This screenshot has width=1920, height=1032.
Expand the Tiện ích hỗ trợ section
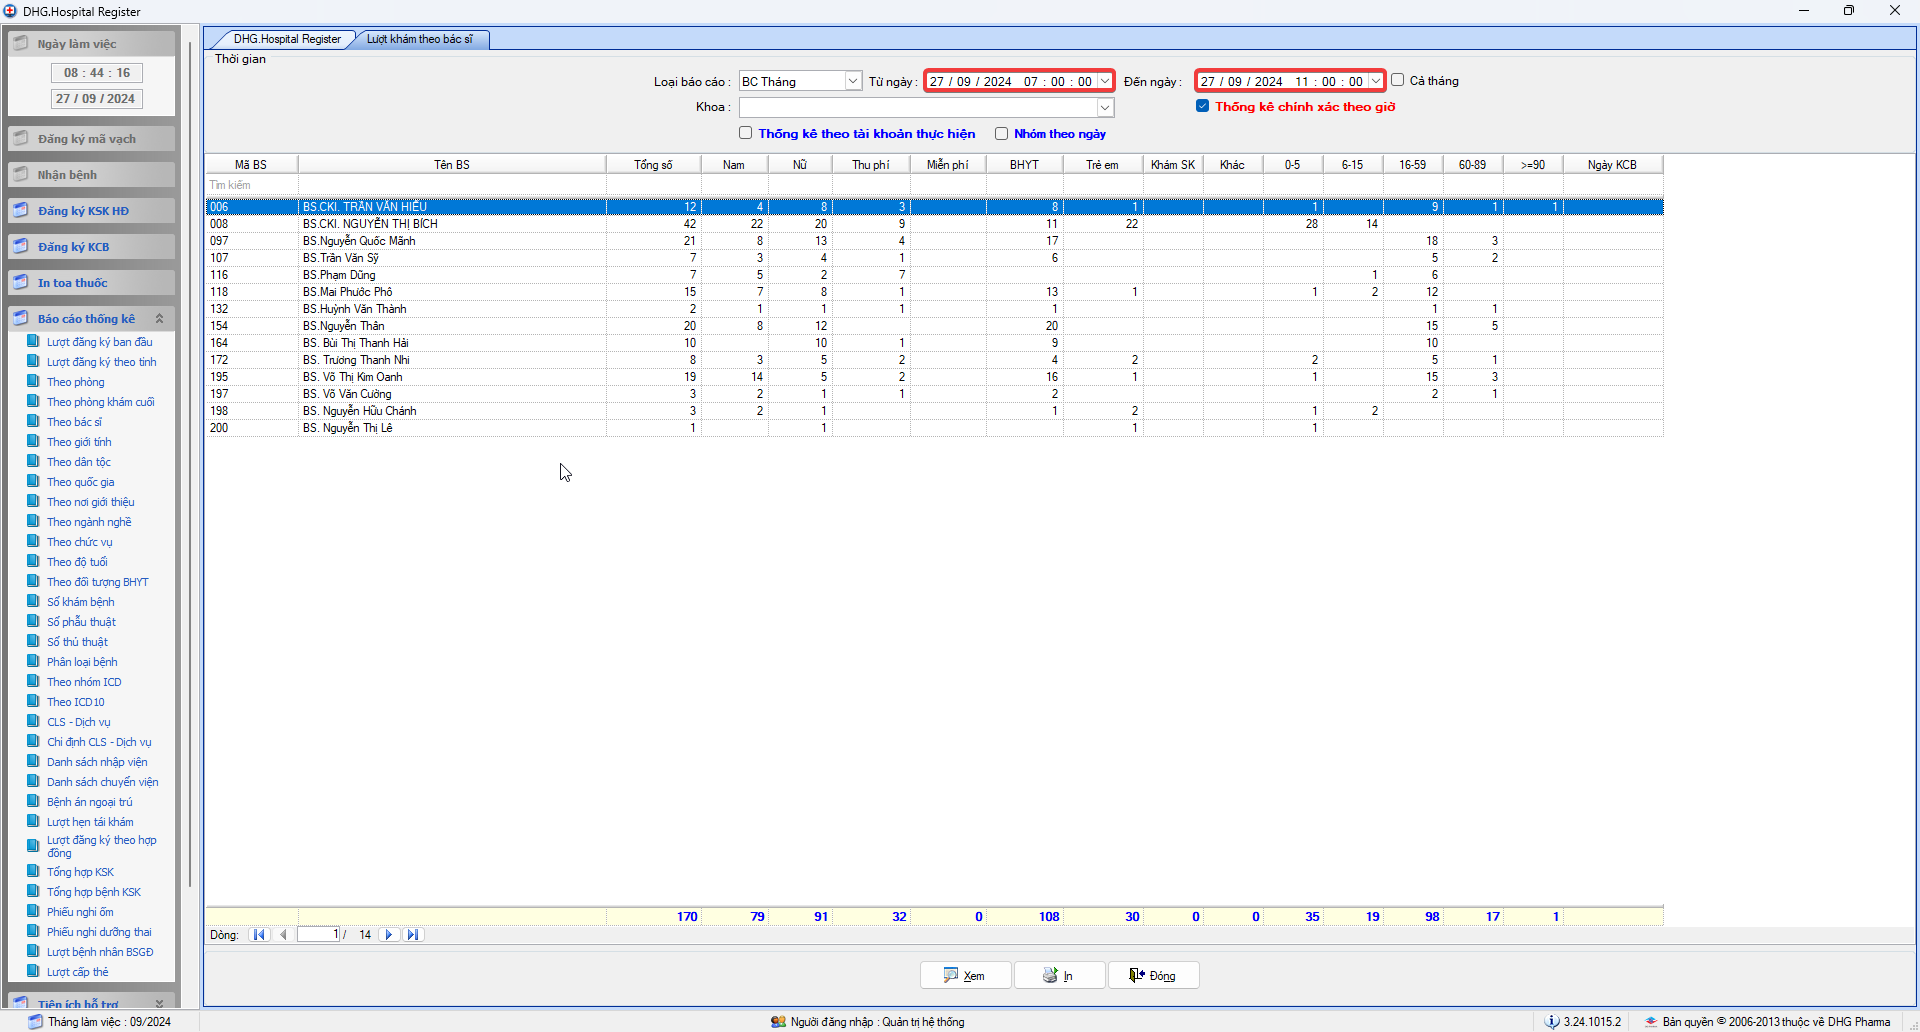pos(159,1002)
